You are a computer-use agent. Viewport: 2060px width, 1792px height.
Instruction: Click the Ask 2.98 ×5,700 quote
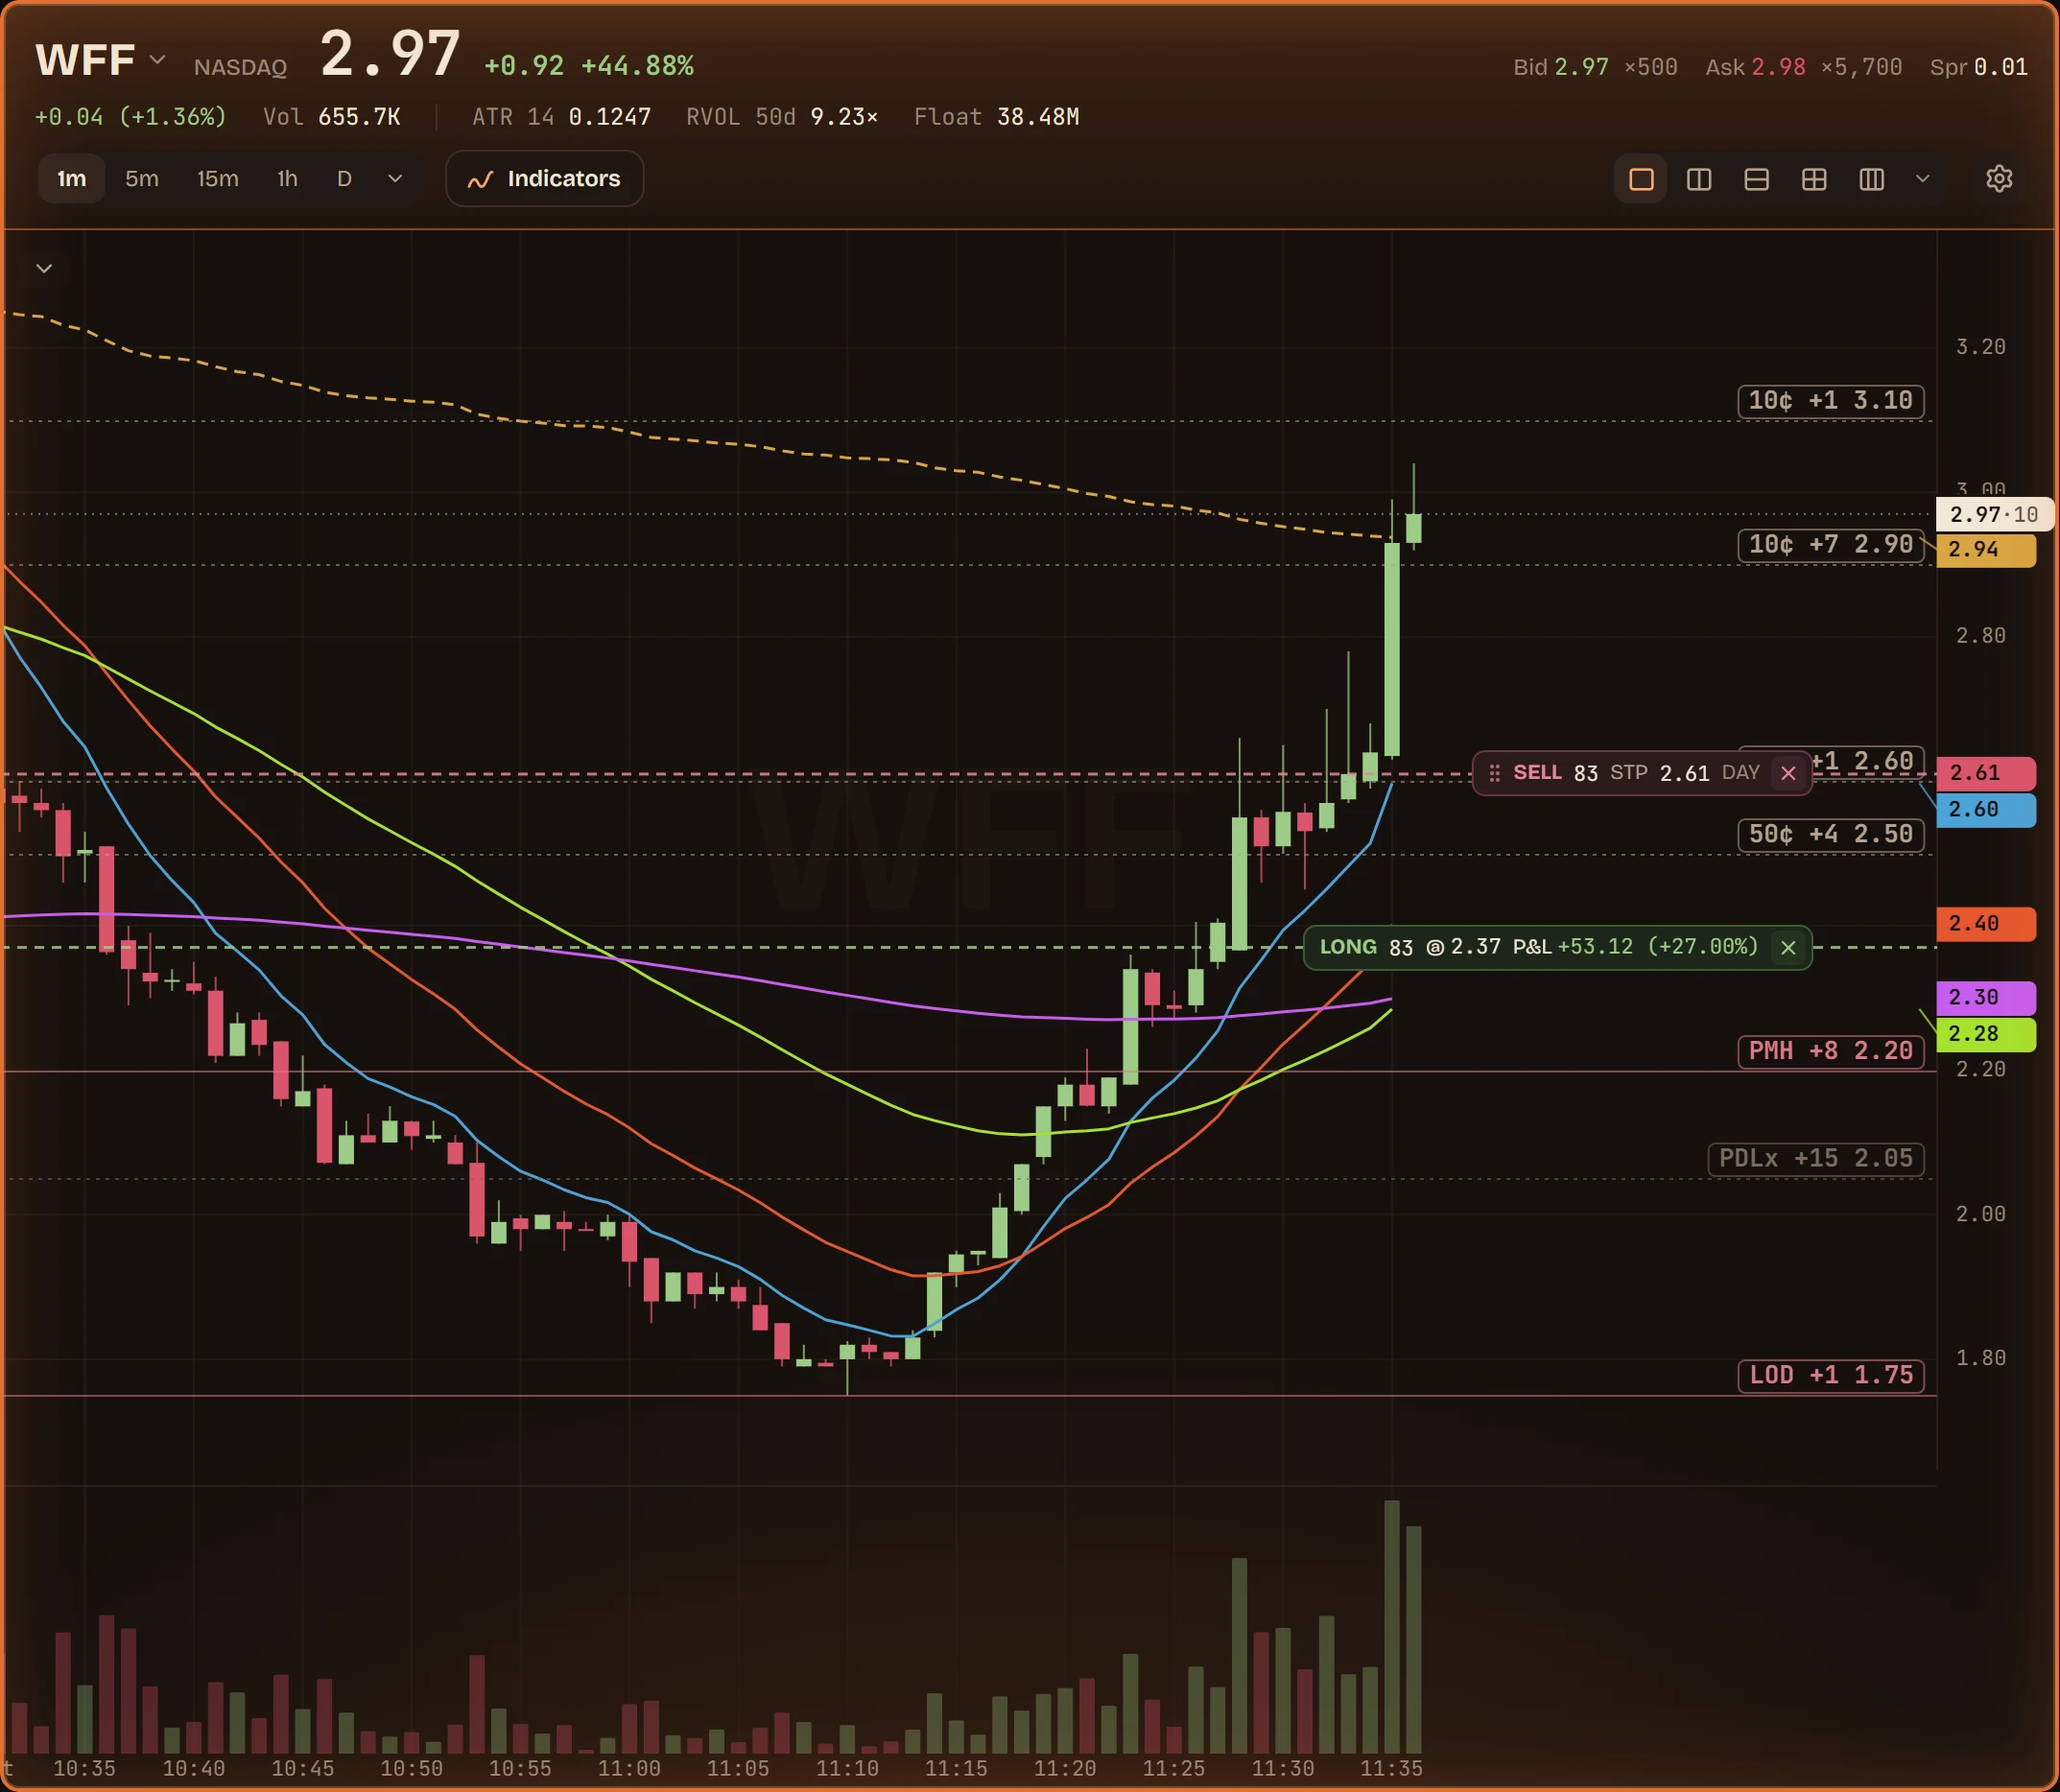point(1803,67)
